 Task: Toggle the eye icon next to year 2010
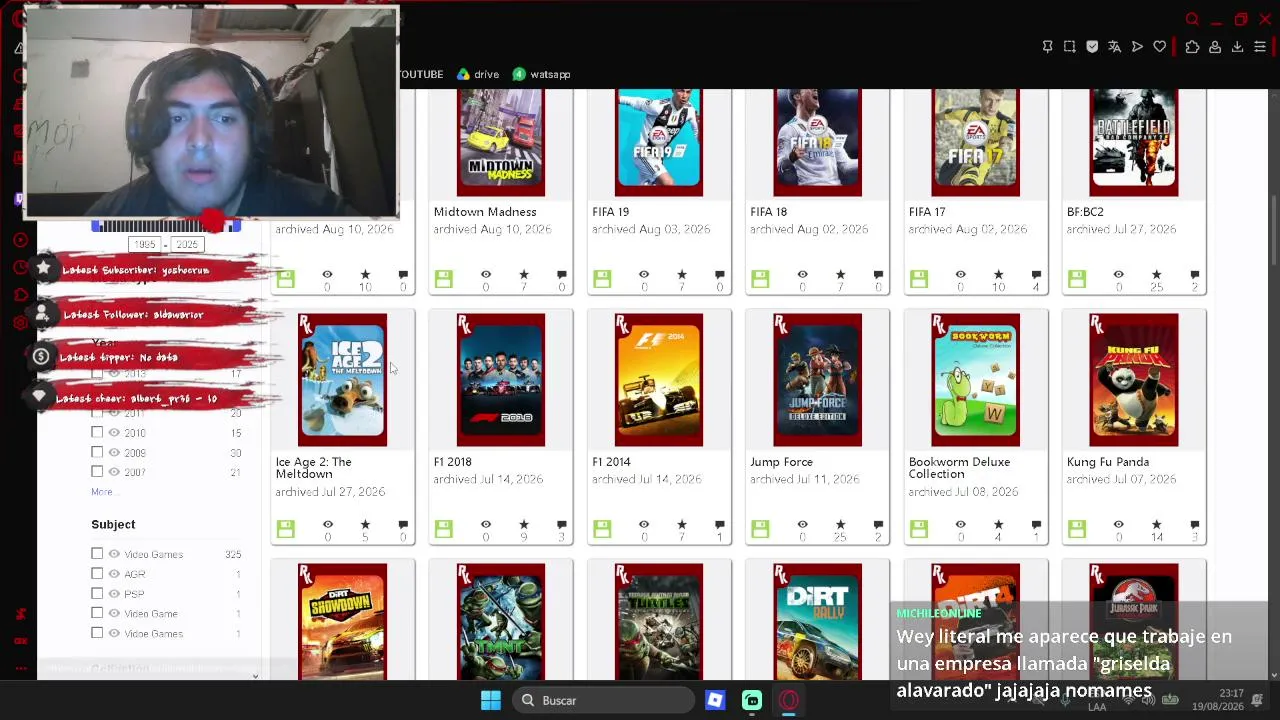coord(114,432)
